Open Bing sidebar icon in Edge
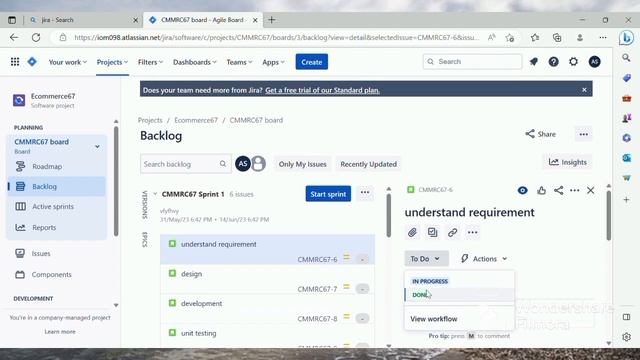The image size is (640, 360). click(626, 38)
